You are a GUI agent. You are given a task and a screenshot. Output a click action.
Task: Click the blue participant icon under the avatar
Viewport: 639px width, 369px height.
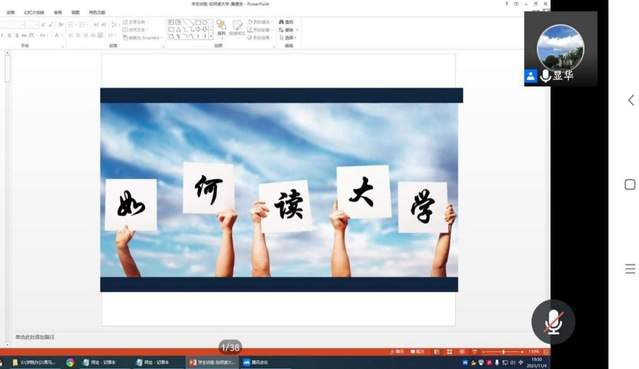(x=531, y=76)
